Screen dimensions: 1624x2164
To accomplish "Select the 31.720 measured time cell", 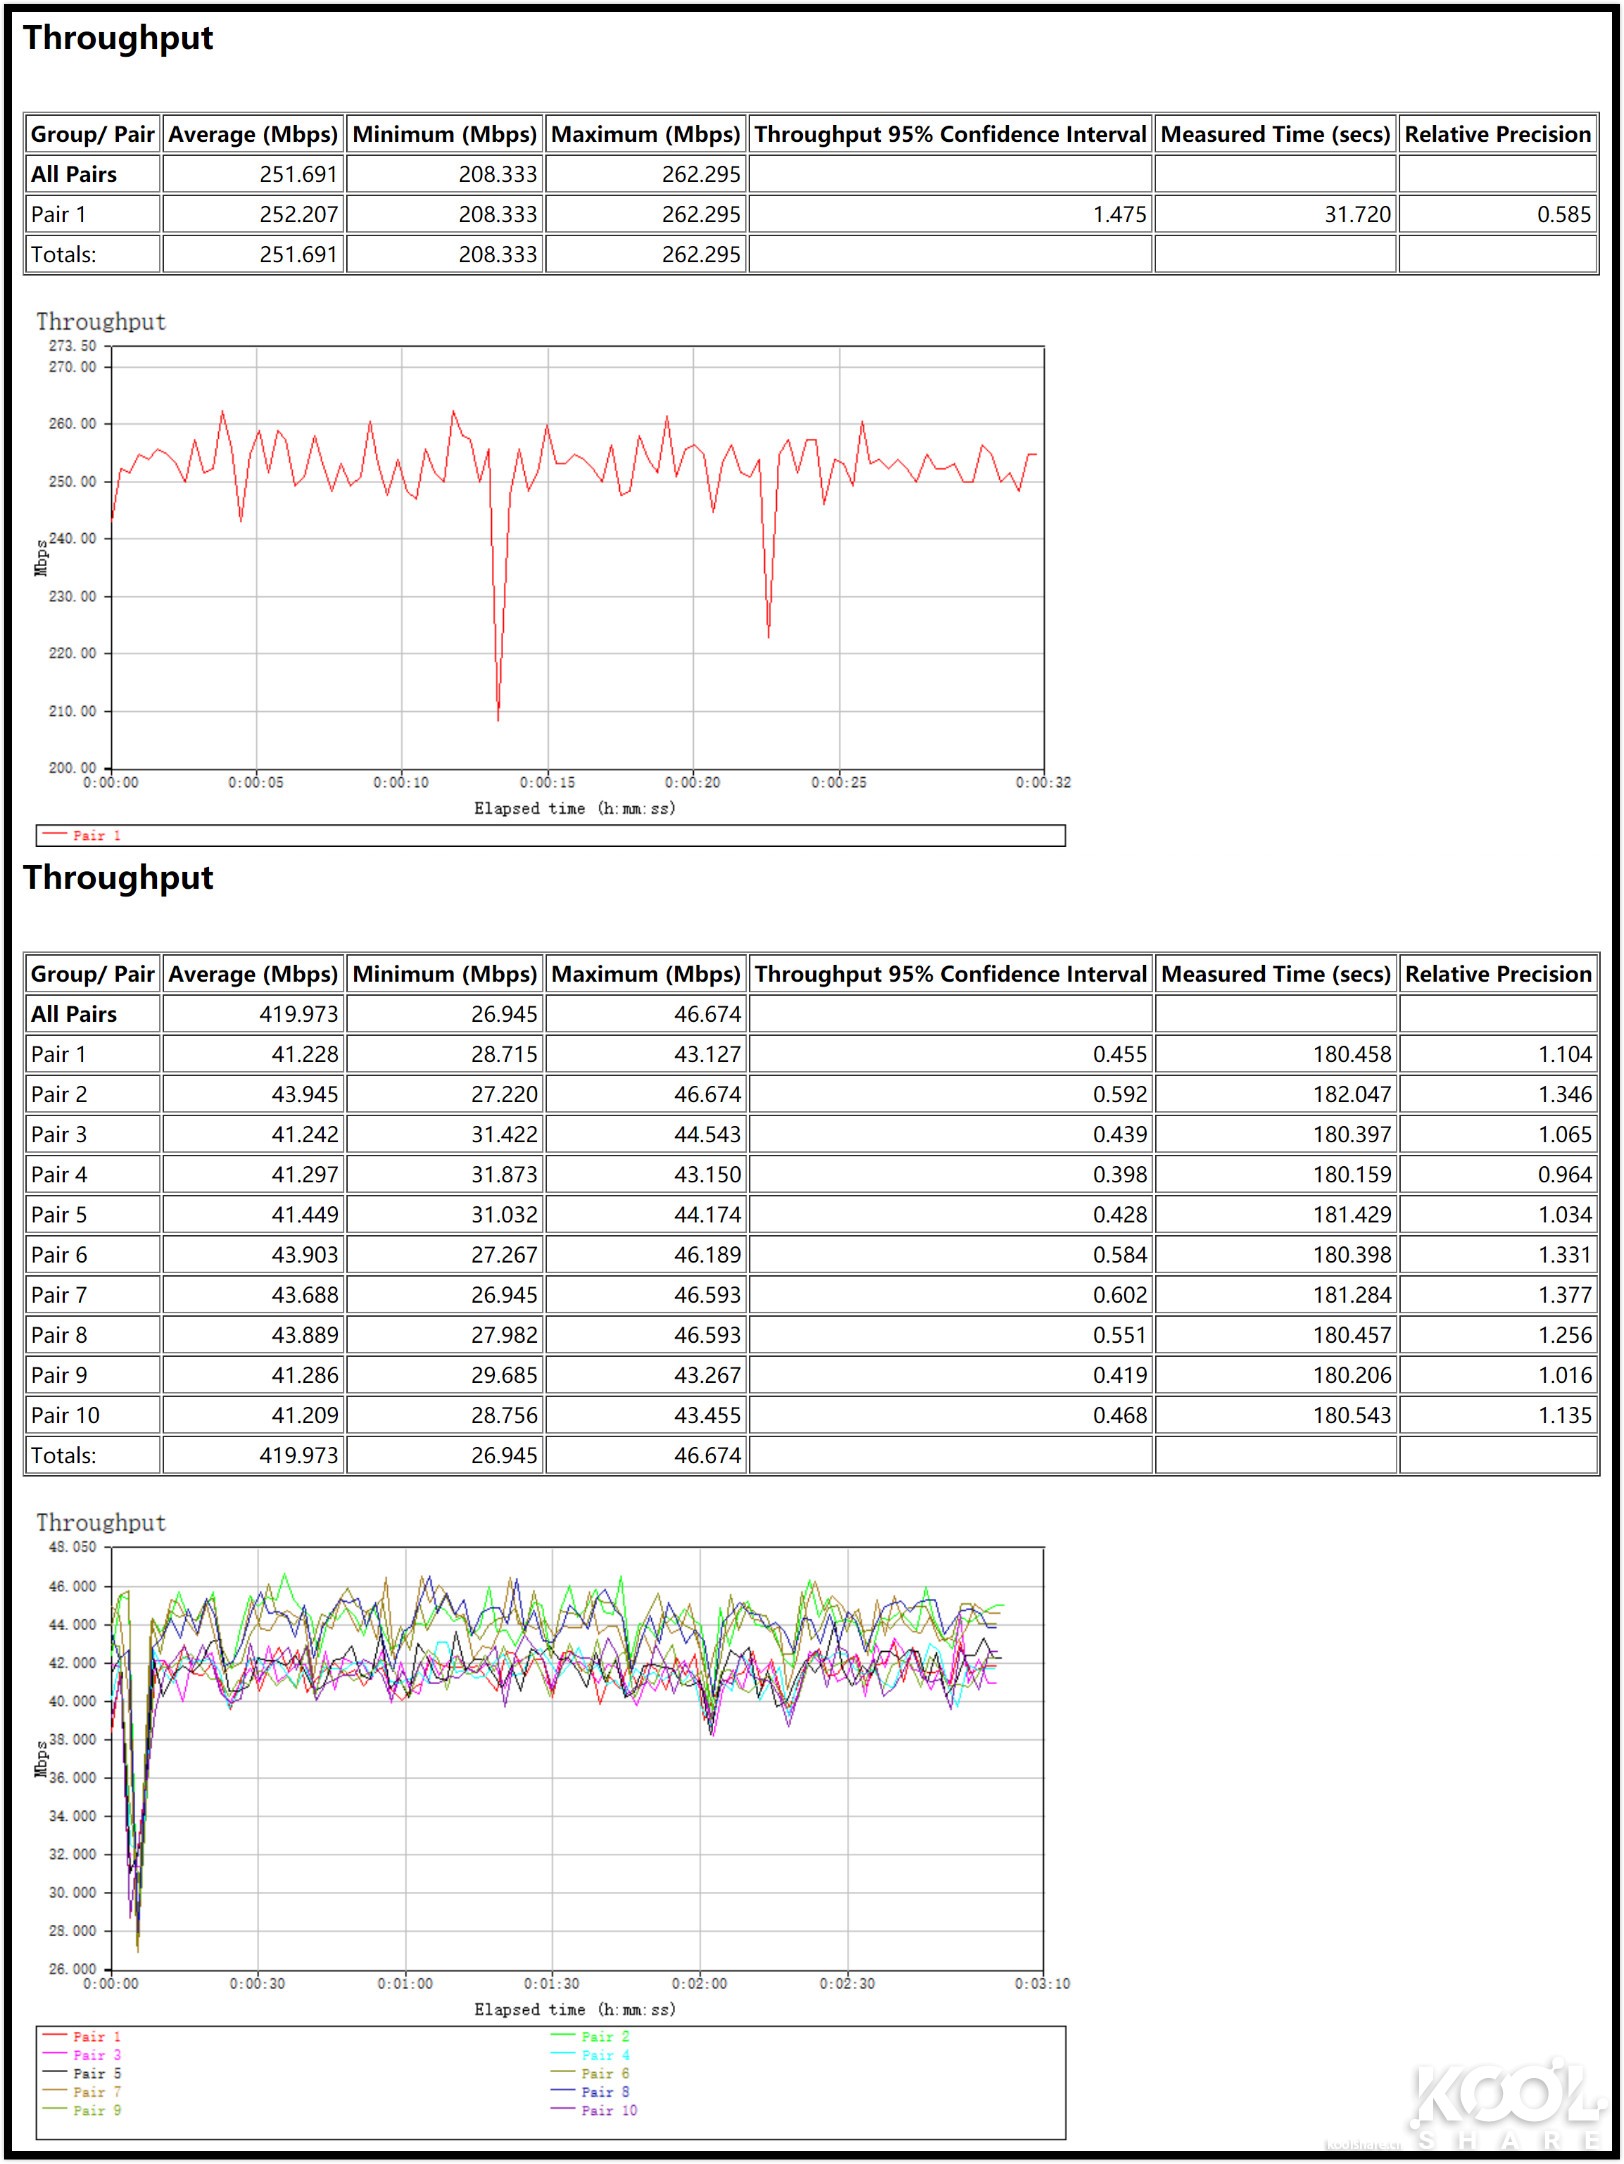I will pos(1275,214).
